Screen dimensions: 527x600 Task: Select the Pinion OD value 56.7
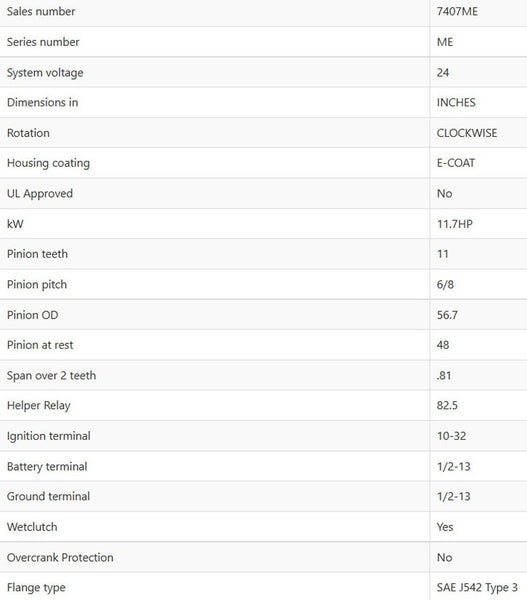(447, 315)
